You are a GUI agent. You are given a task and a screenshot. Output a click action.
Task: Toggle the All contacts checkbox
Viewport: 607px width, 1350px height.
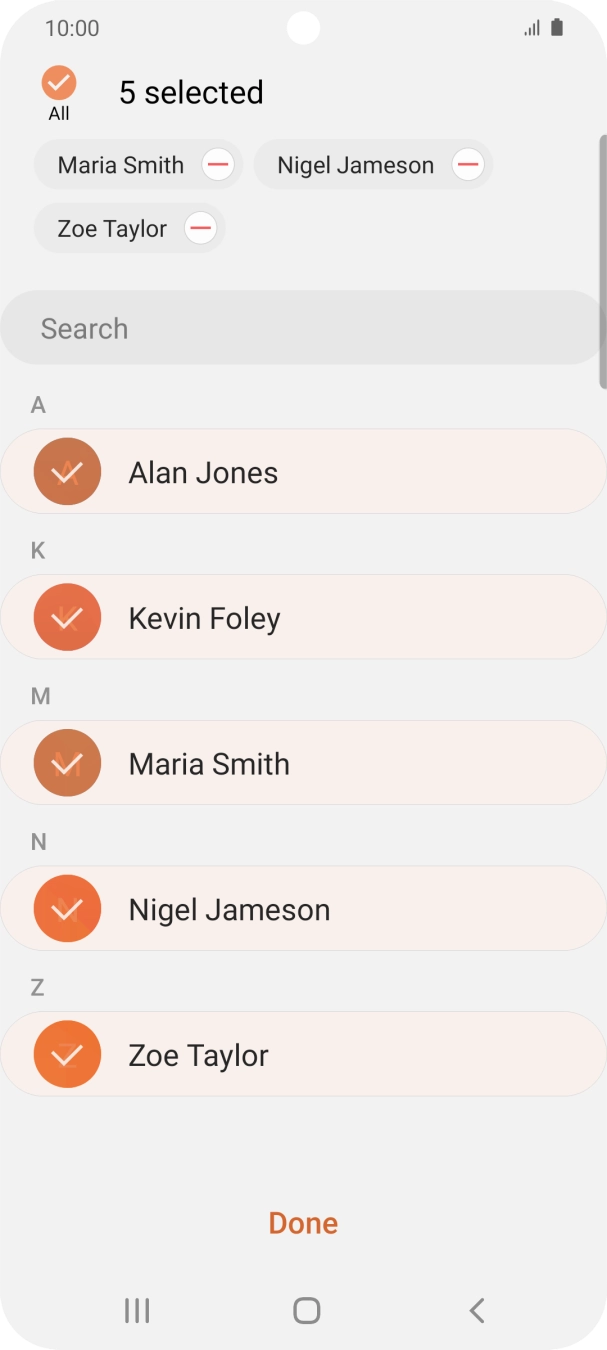(x=59, y=83)
